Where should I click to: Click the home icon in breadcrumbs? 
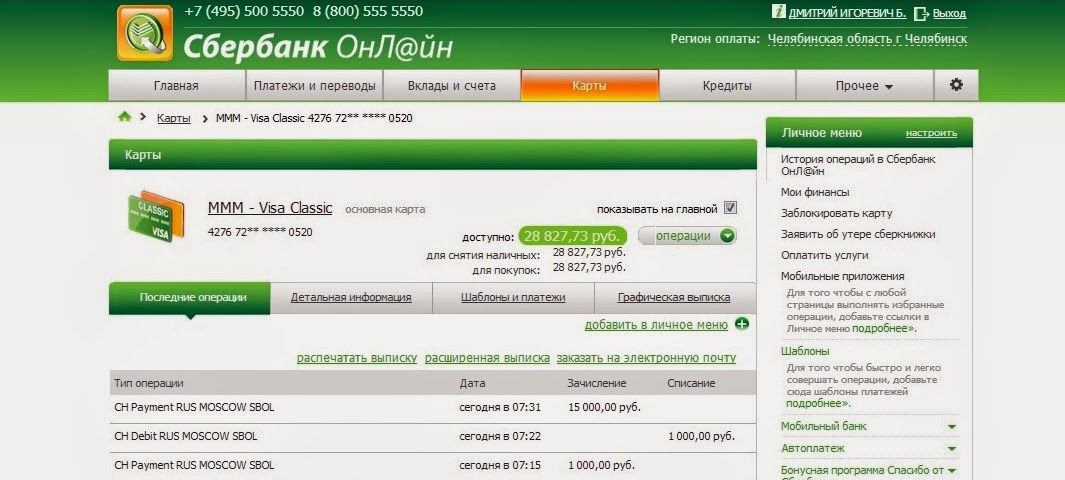124,117
